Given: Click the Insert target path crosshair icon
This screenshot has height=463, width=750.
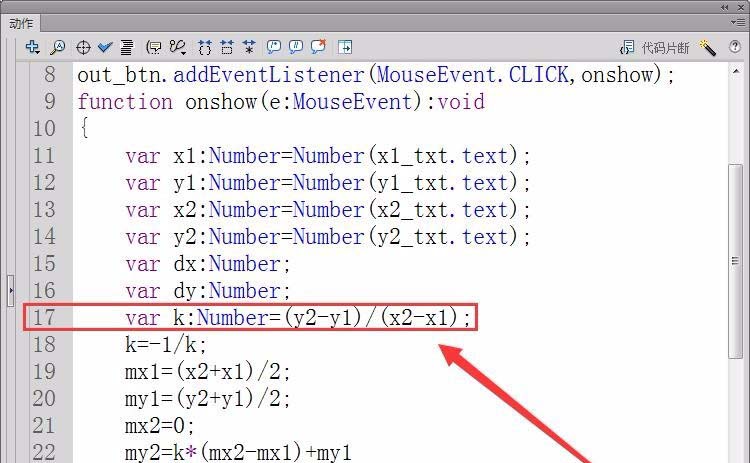Looking at the screenshot, I should 83,47.
